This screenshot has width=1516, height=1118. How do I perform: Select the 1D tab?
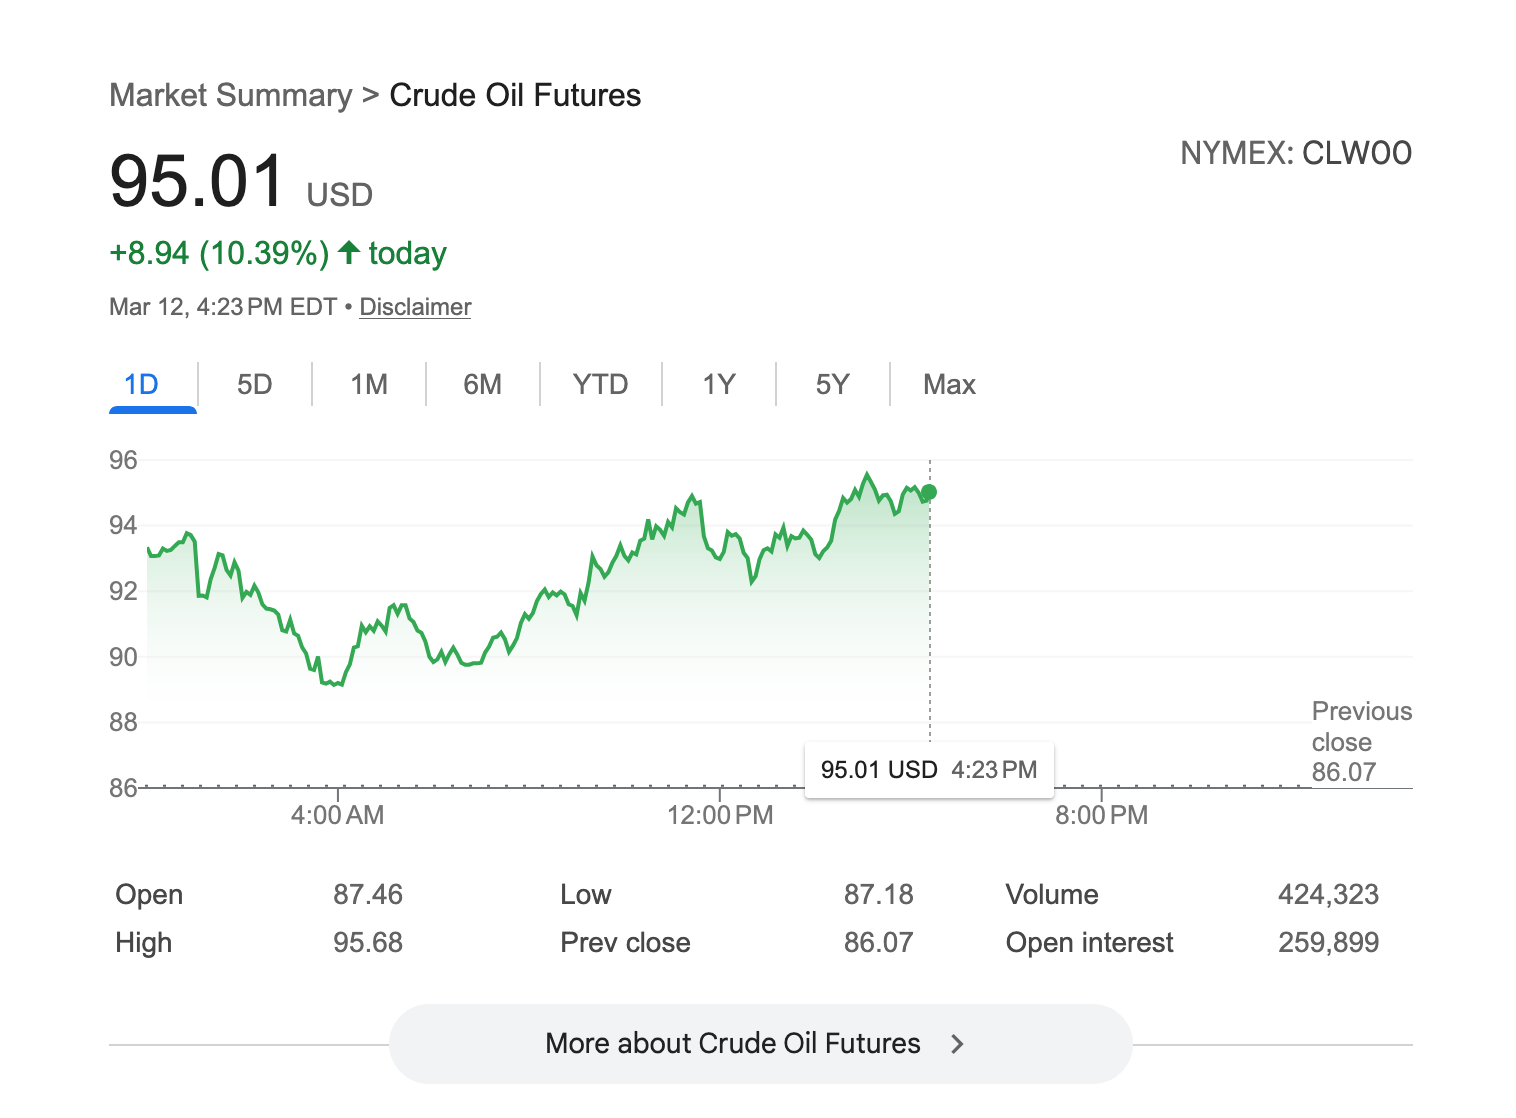[141, 385]
